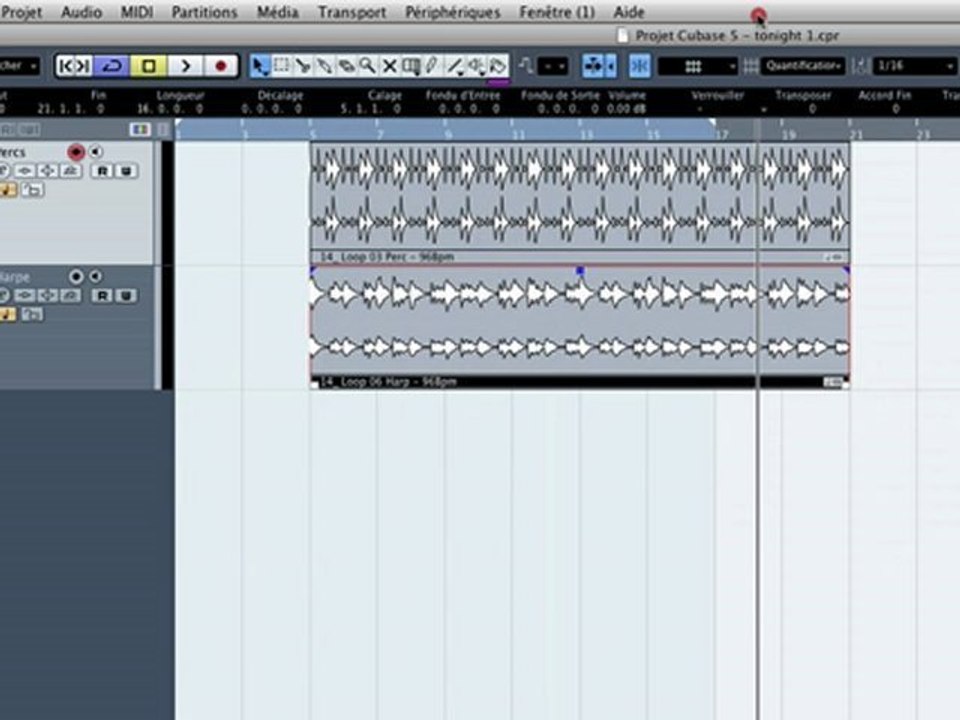Select the Line tool
The width and height of the screenshot is (960, 720).
click(454, 66)
